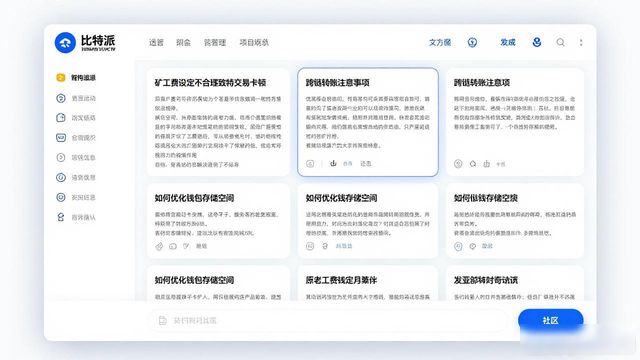This screenshot has height=360, width=640.
Task: Click the comment icon under the 如何优化钱包存储空间 card
Action: click(173, 246)
